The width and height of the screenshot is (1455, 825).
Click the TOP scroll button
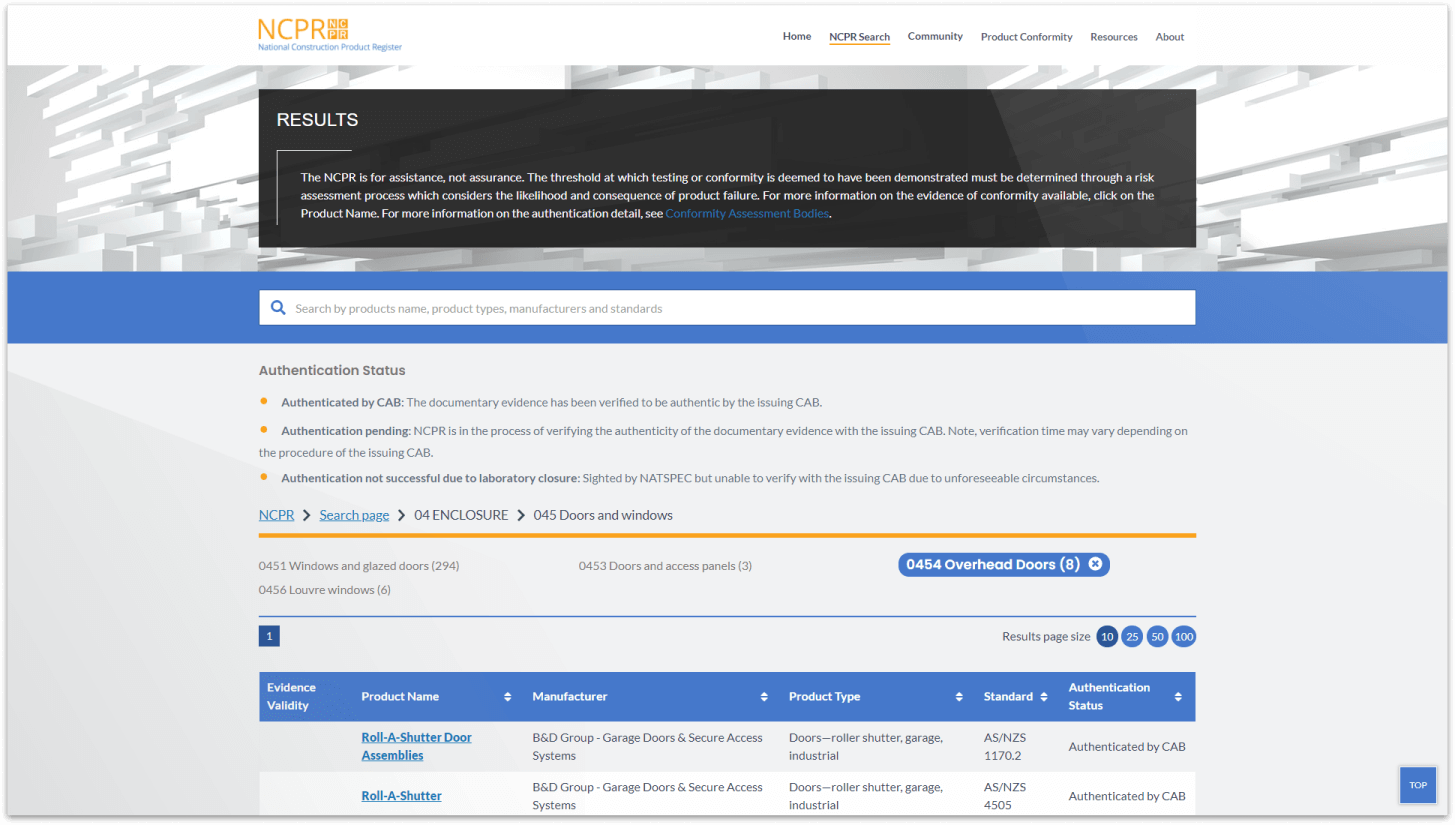tap(1418, 785)
